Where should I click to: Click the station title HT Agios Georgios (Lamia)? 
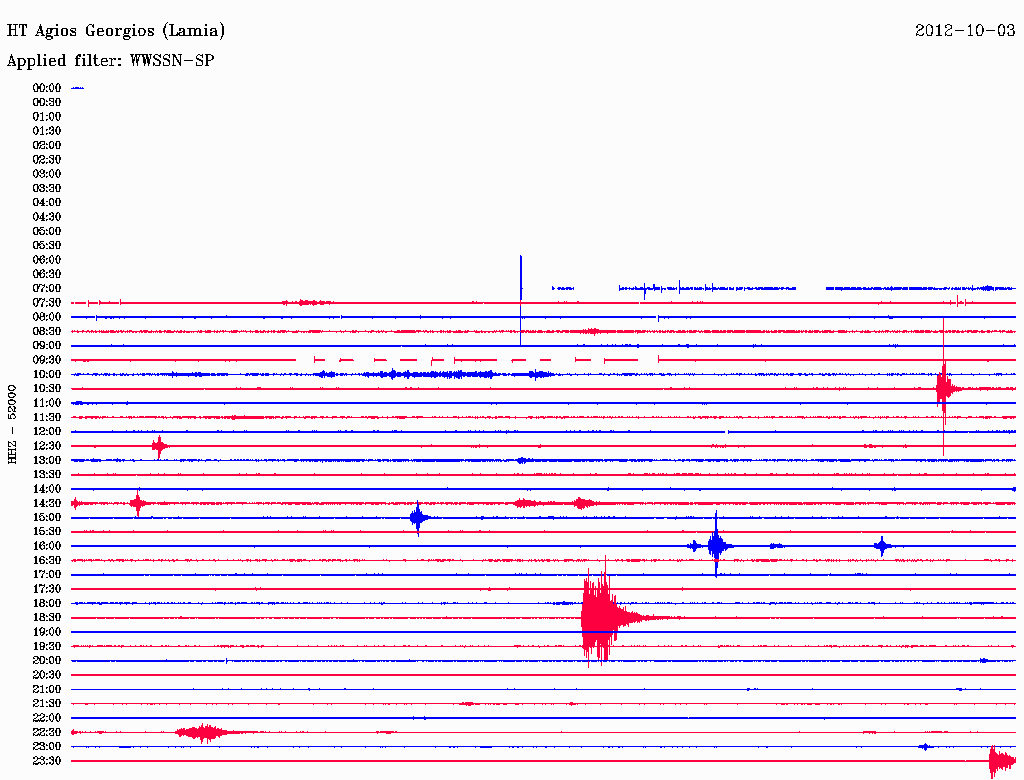(x=116, y=31)
